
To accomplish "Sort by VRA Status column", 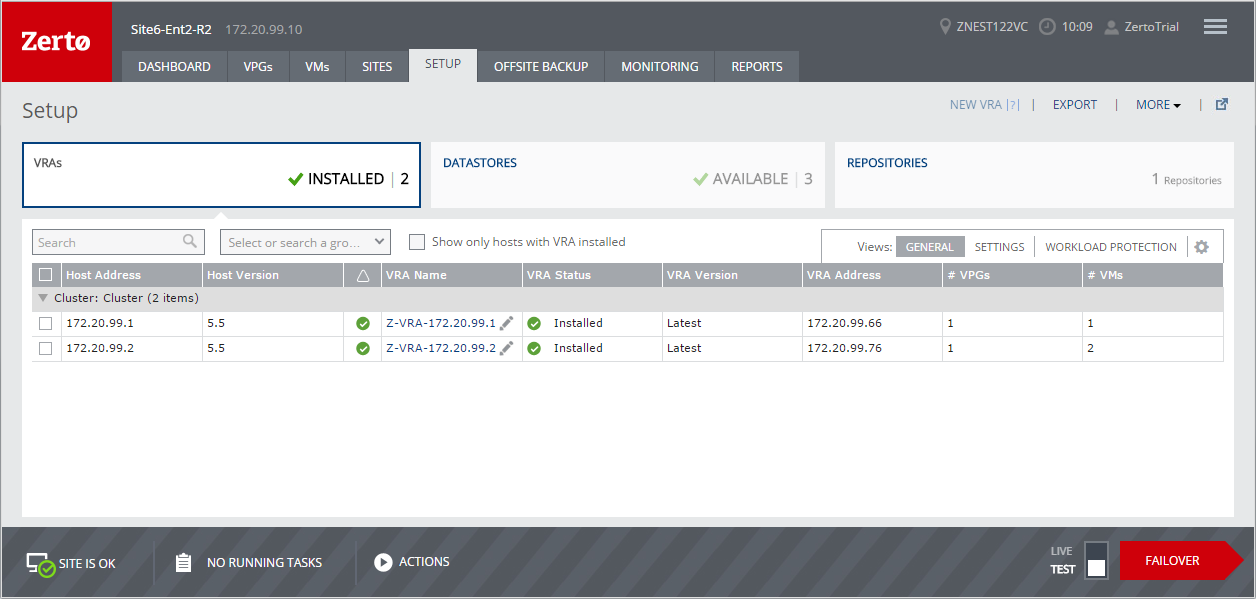I will 592,275.
